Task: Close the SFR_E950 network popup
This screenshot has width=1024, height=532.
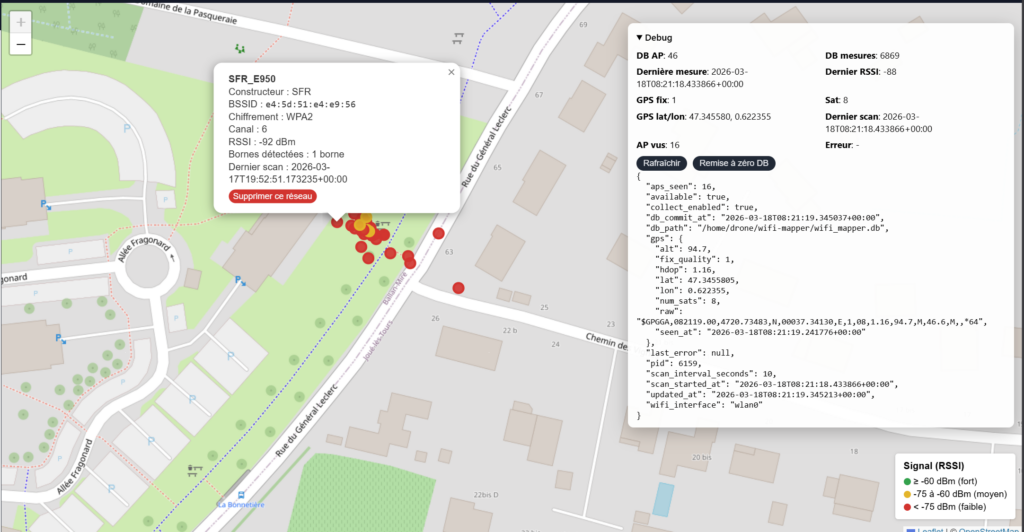Action: click(x=451, y=72)
